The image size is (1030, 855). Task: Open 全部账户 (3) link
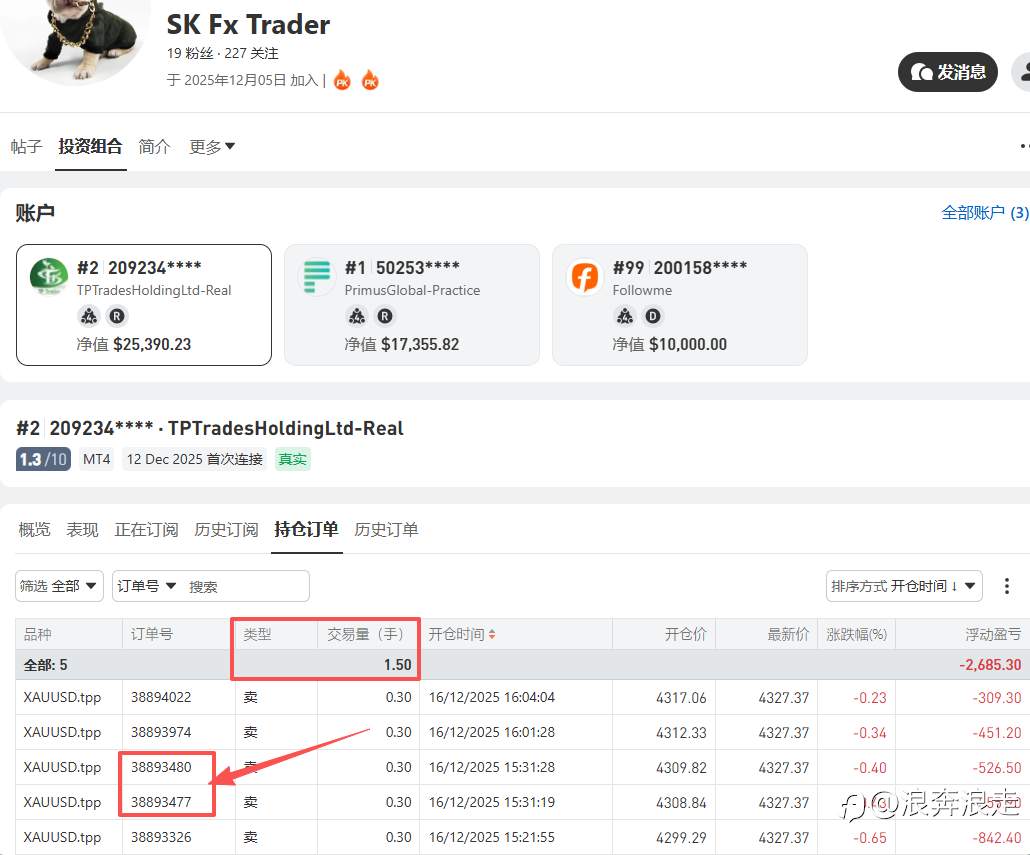[x=985, y=212]
